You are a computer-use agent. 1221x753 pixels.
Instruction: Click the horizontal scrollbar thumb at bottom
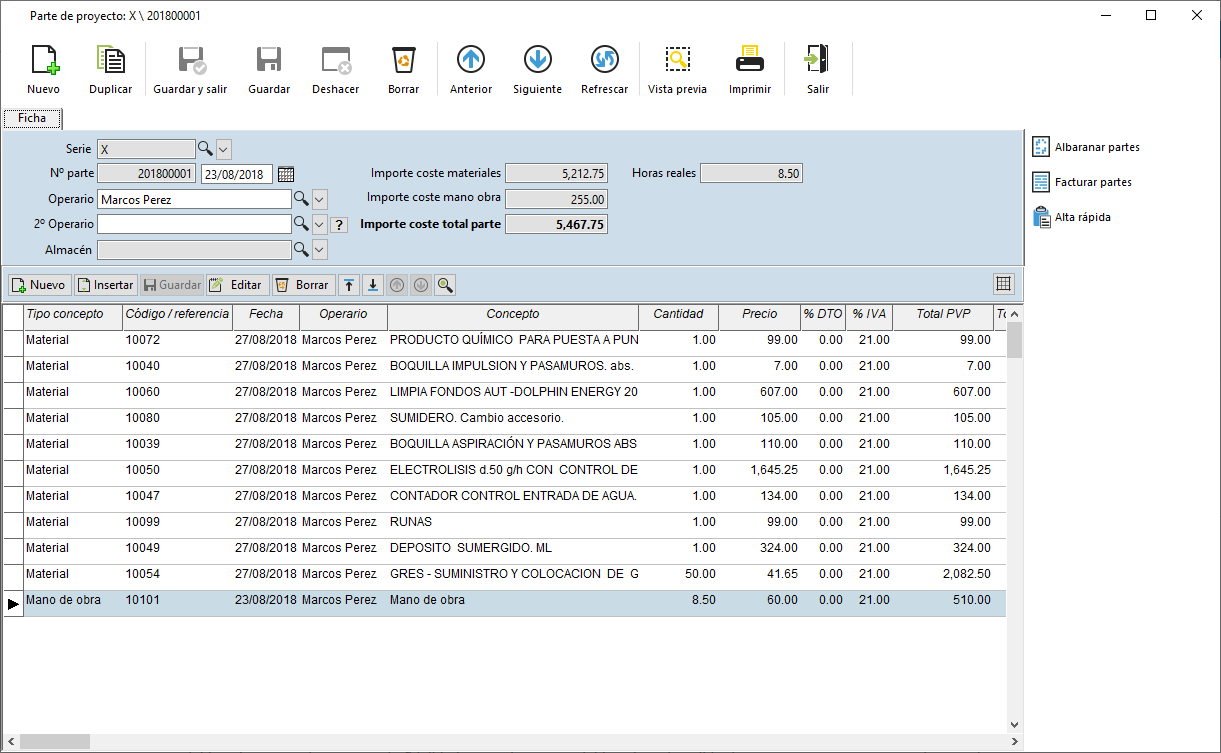(x=55, y=741)
